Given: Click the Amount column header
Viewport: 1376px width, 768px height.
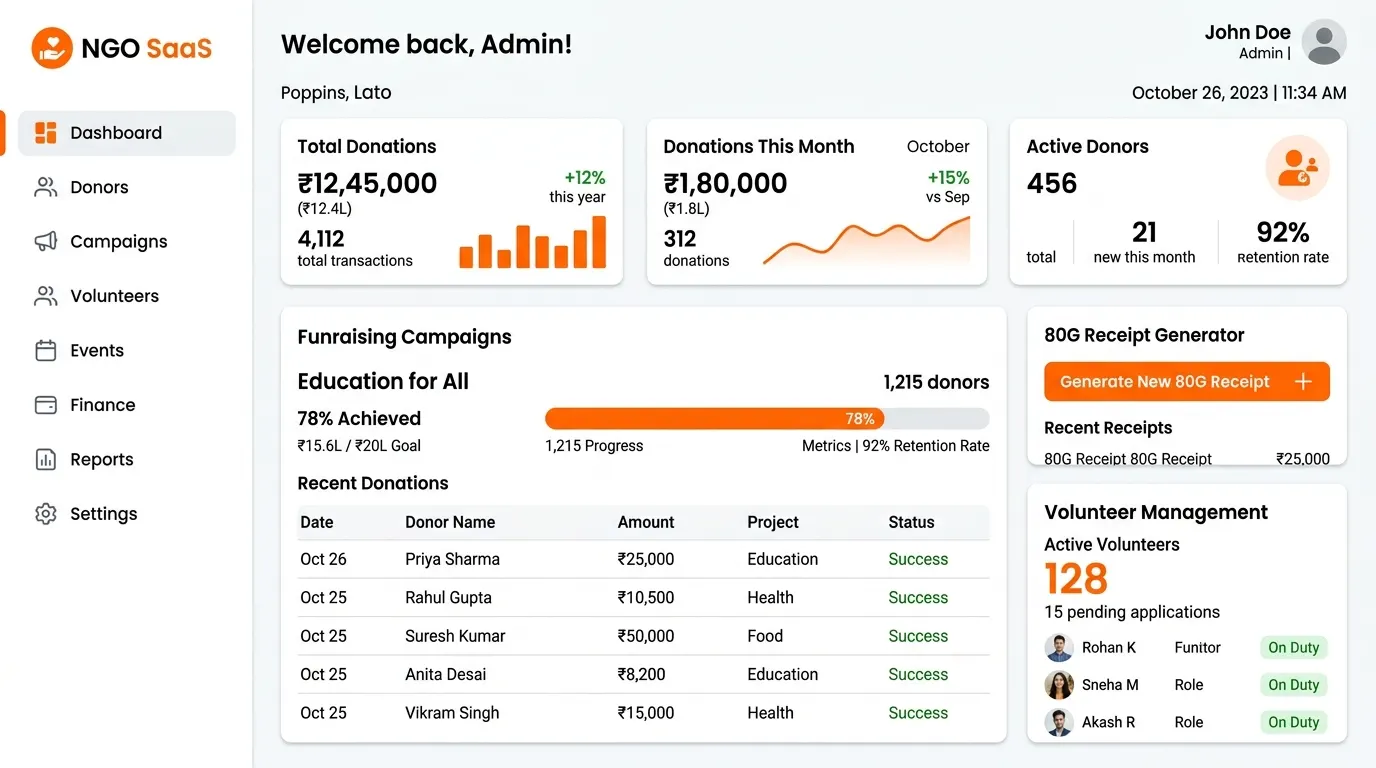Looking at the screenshot, I should (646, 522).
